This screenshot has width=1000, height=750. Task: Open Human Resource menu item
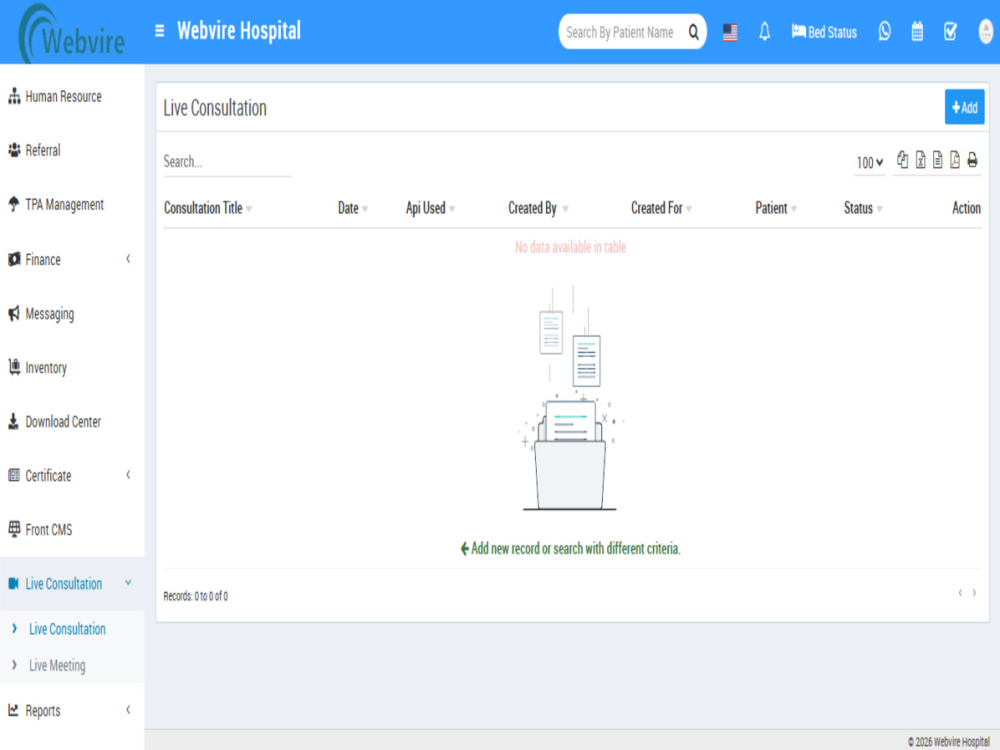72,96
